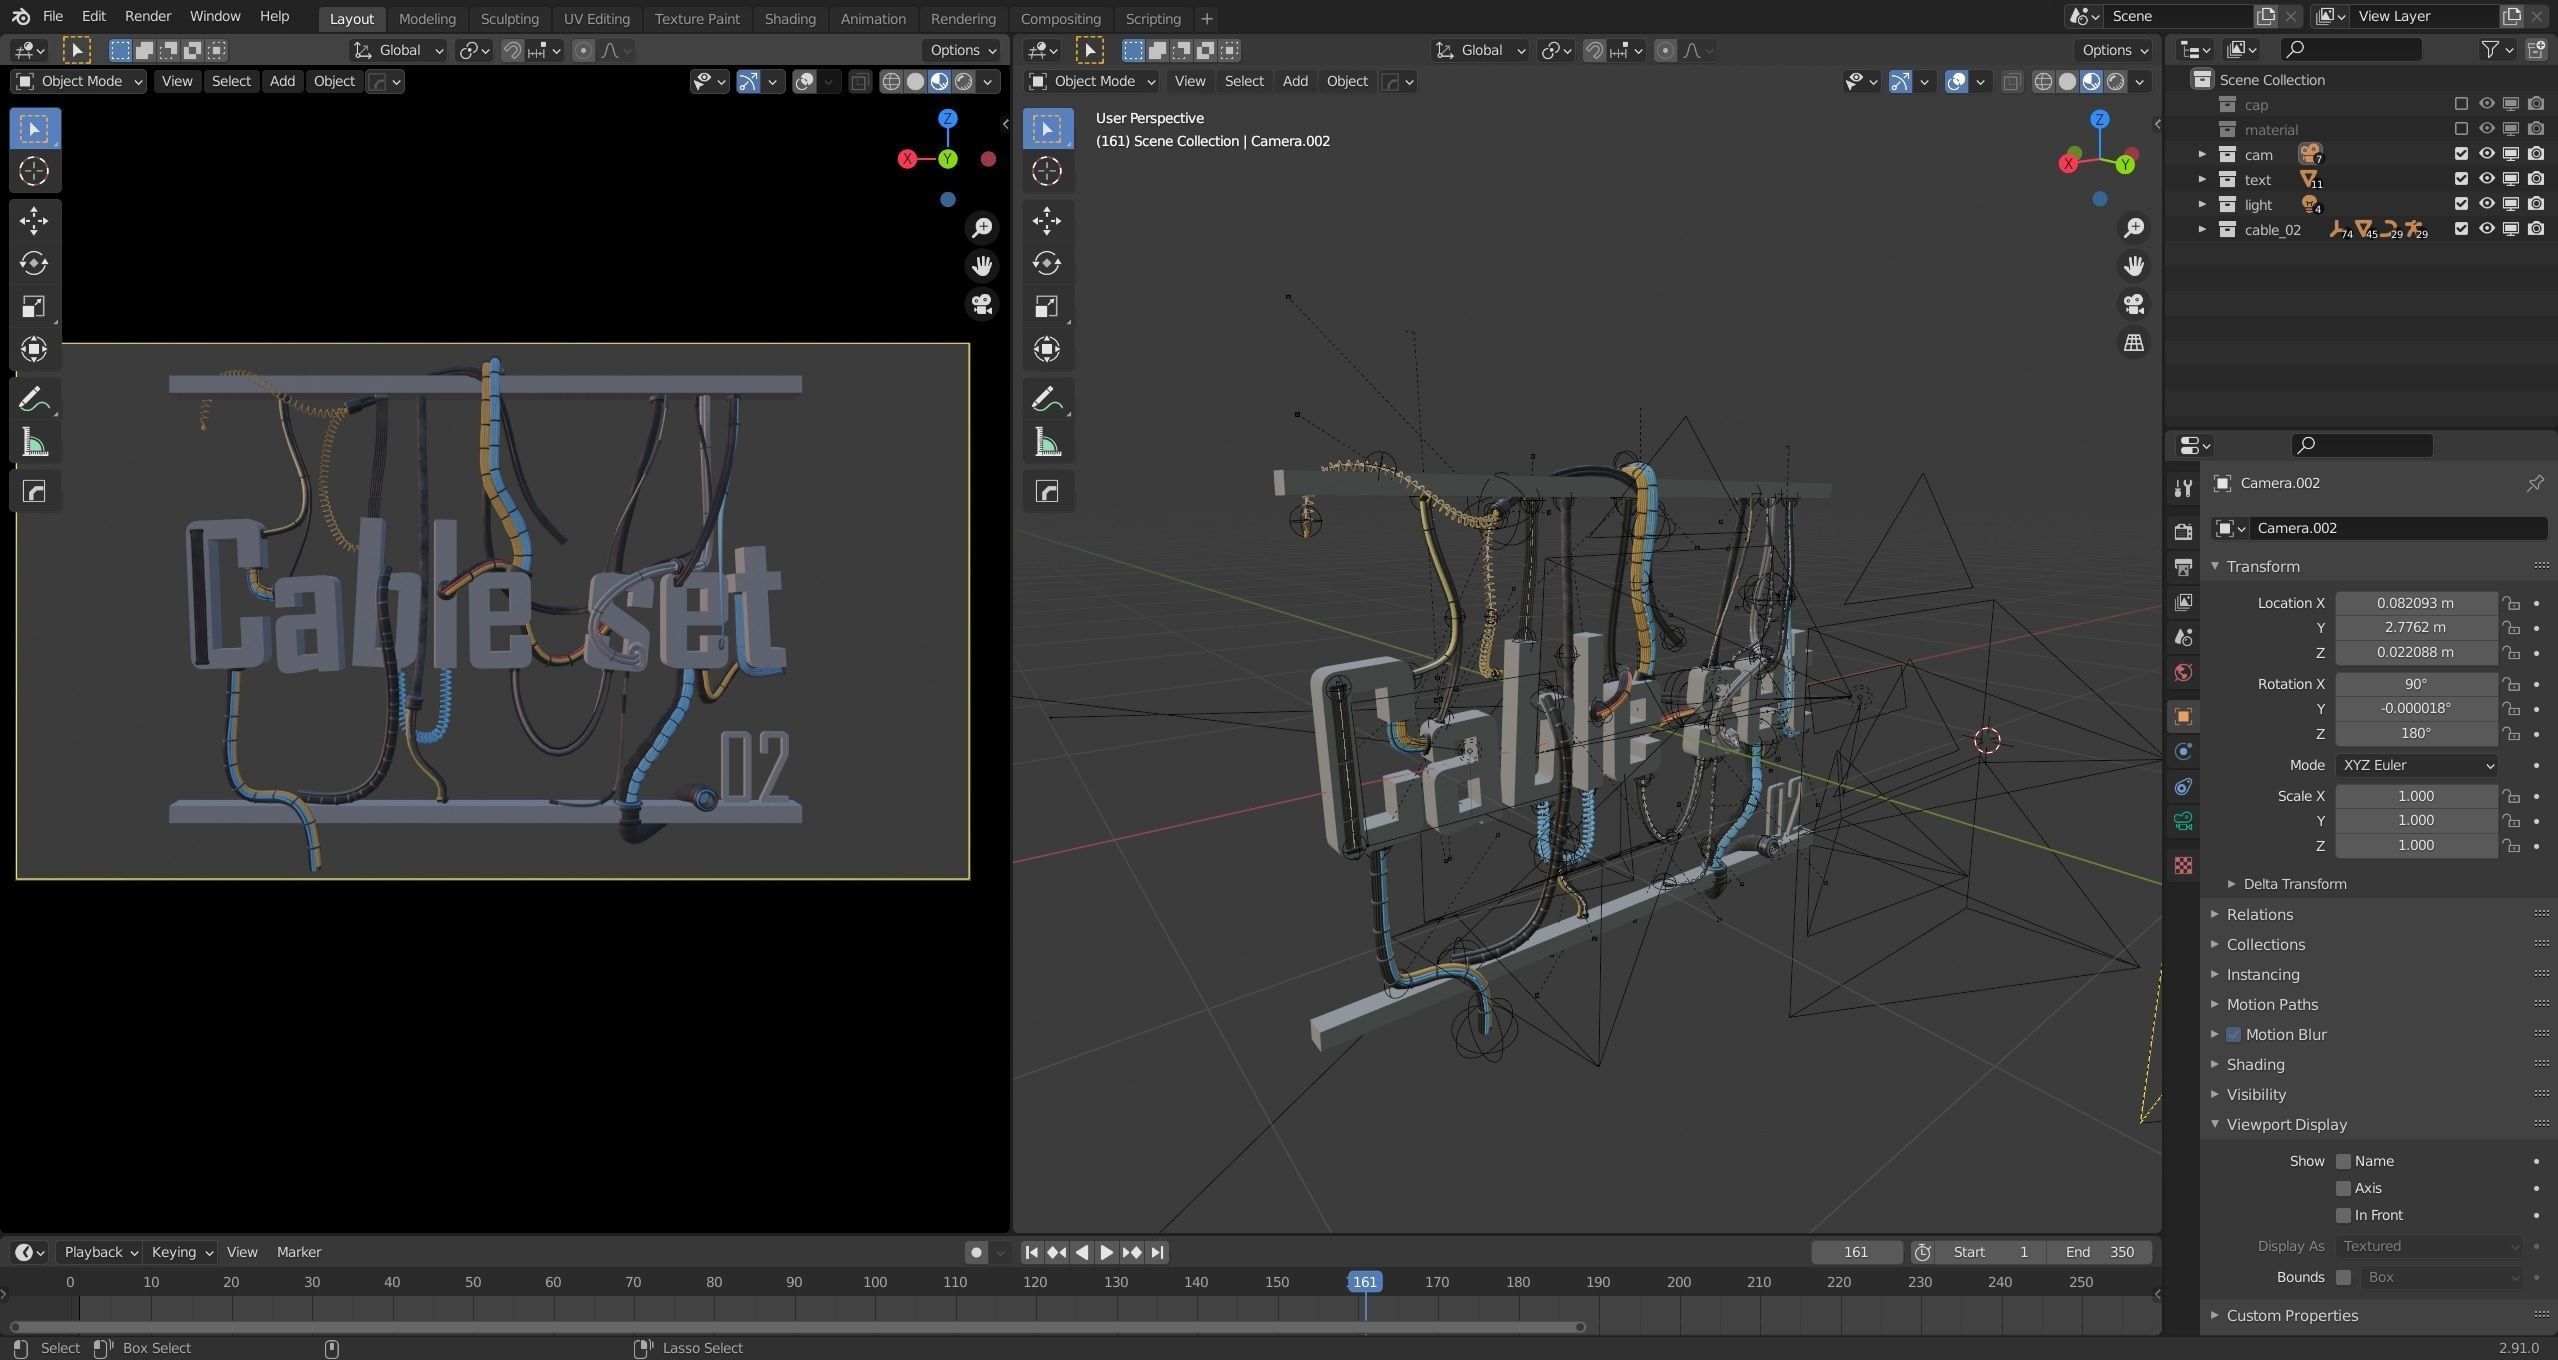Image resolution: width=2558 pixels, height=1360 pixels.
Task: Select the Move tool in left viewport
Action: [34, 220]
